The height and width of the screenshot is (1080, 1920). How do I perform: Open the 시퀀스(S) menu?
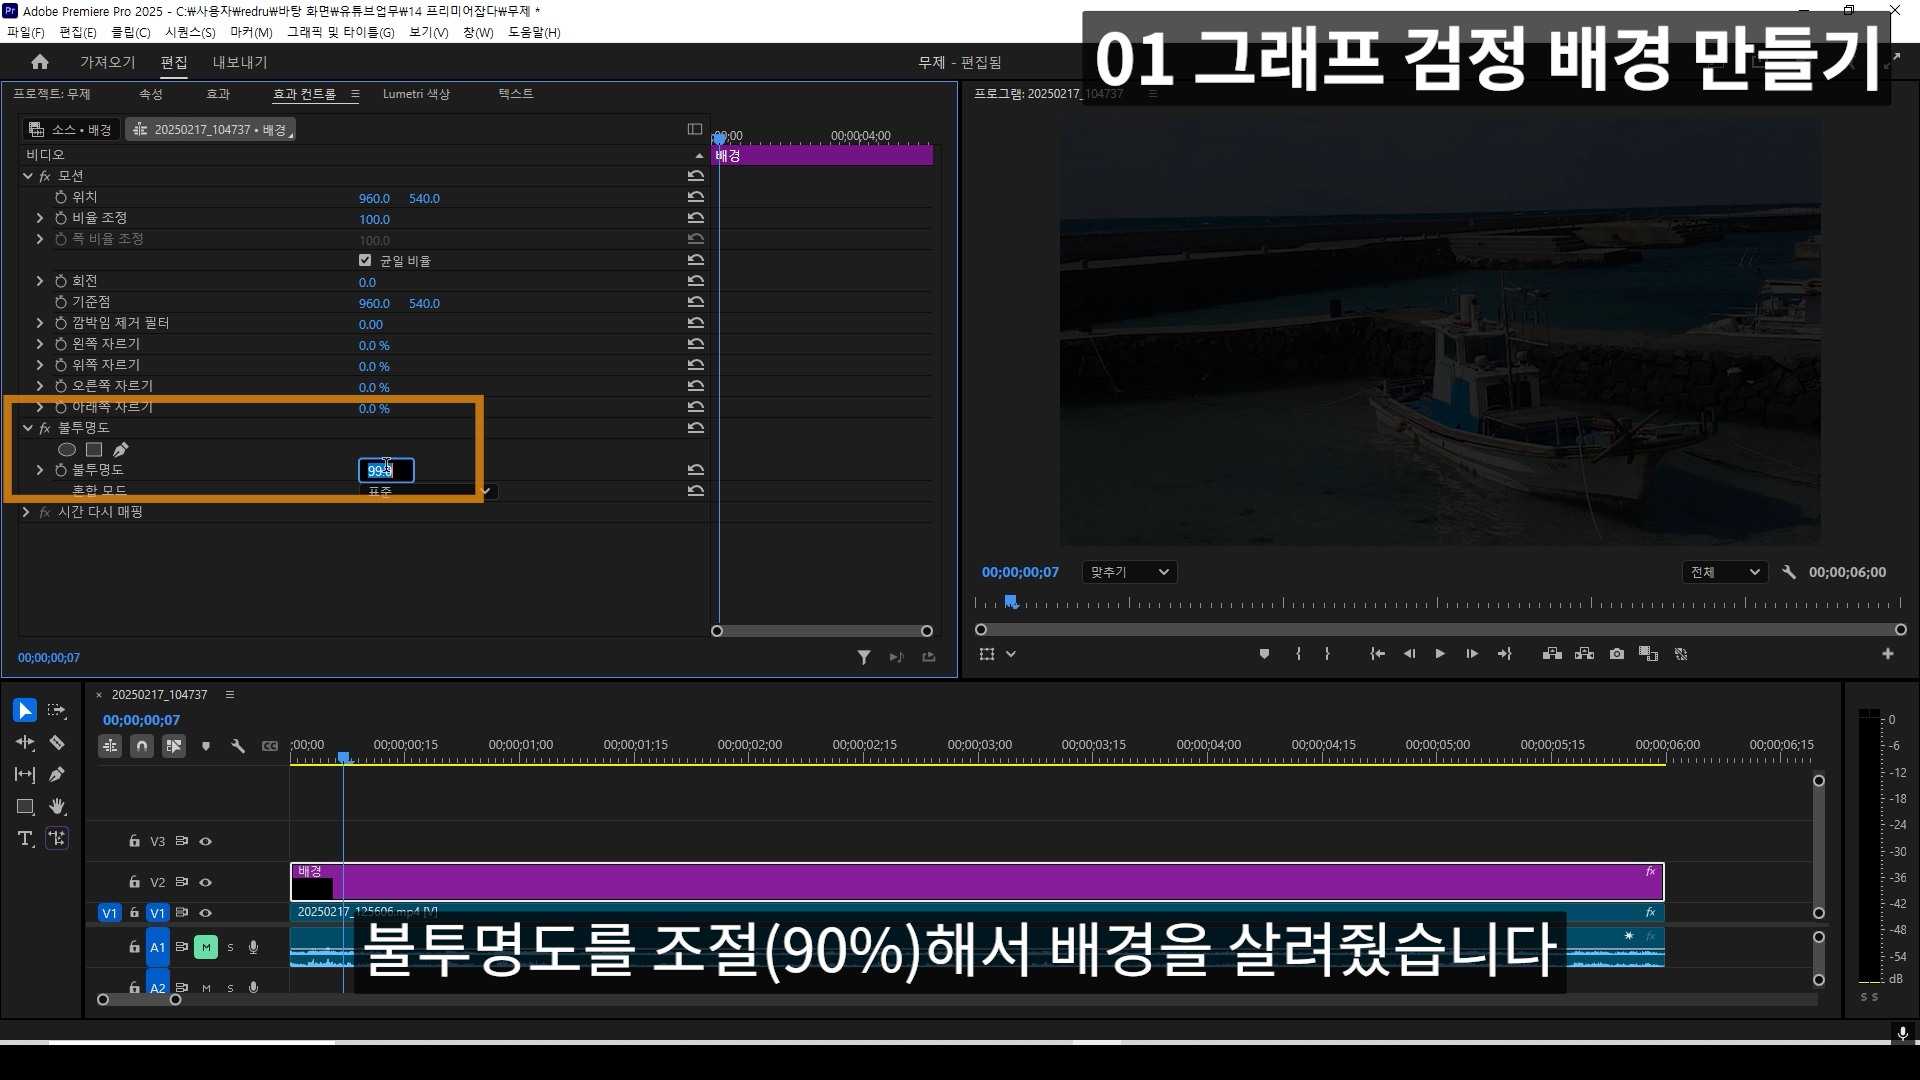tap(190, 32)
